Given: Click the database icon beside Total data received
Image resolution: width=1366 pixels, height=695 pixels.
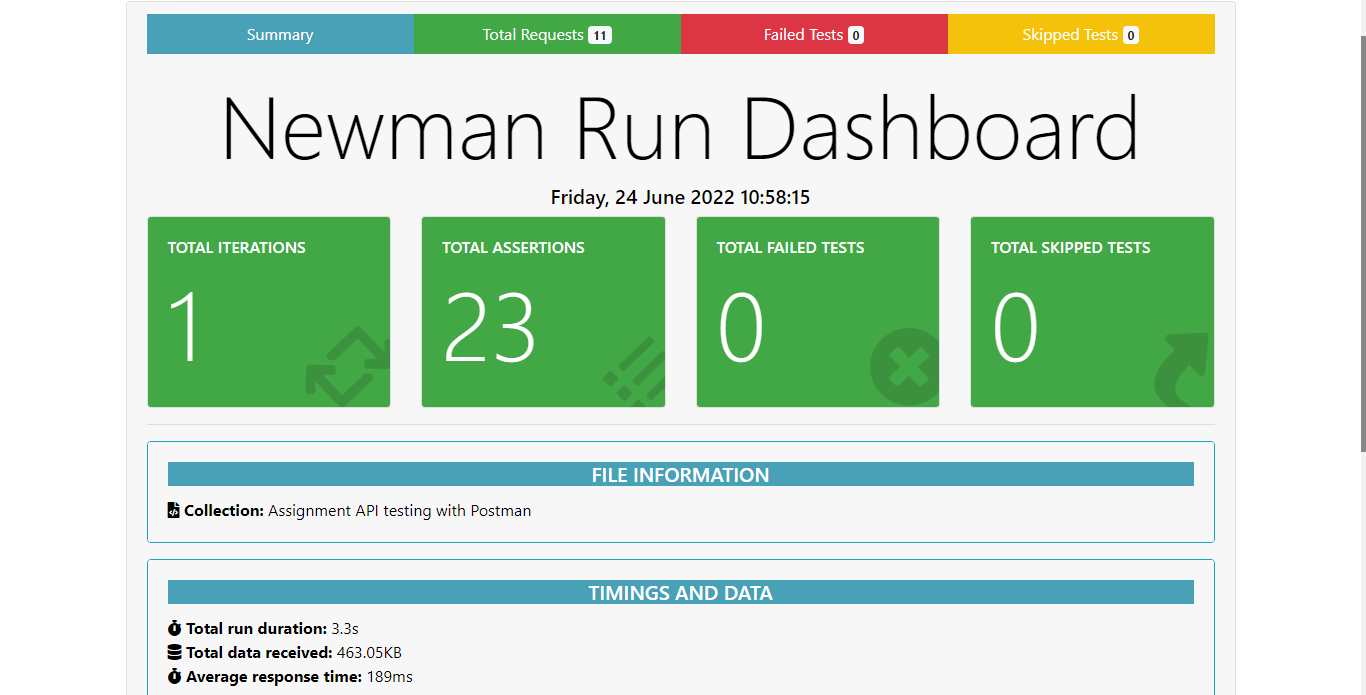Looking at the screenshot, I should pos(175,652).
